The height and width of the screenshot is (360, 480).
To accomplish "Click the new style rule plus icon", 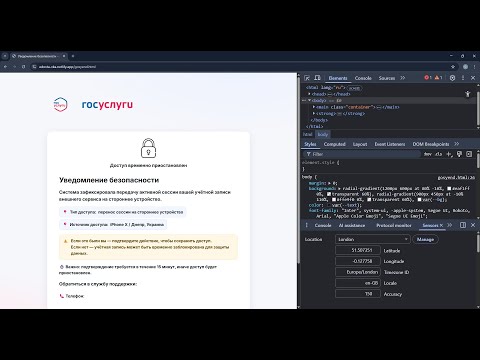I will [x=449, y=154].
